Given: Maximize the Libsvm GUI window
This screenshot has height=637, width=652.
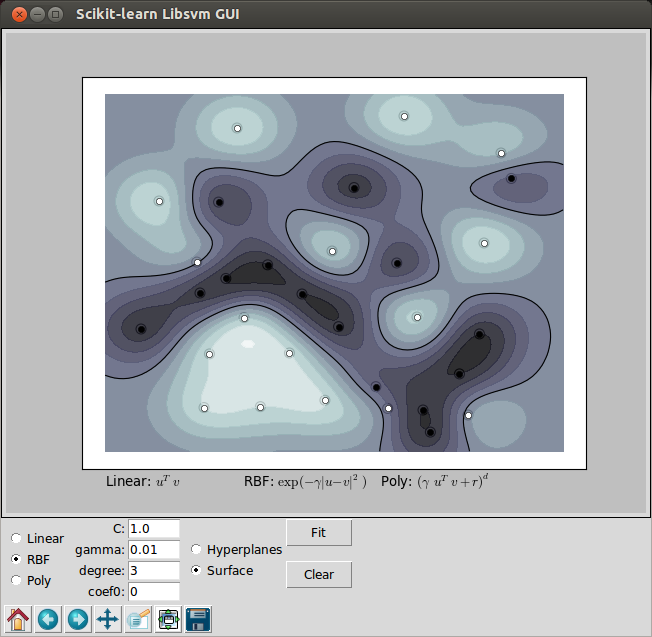Looking at the screenshot, I should (55, 15).
